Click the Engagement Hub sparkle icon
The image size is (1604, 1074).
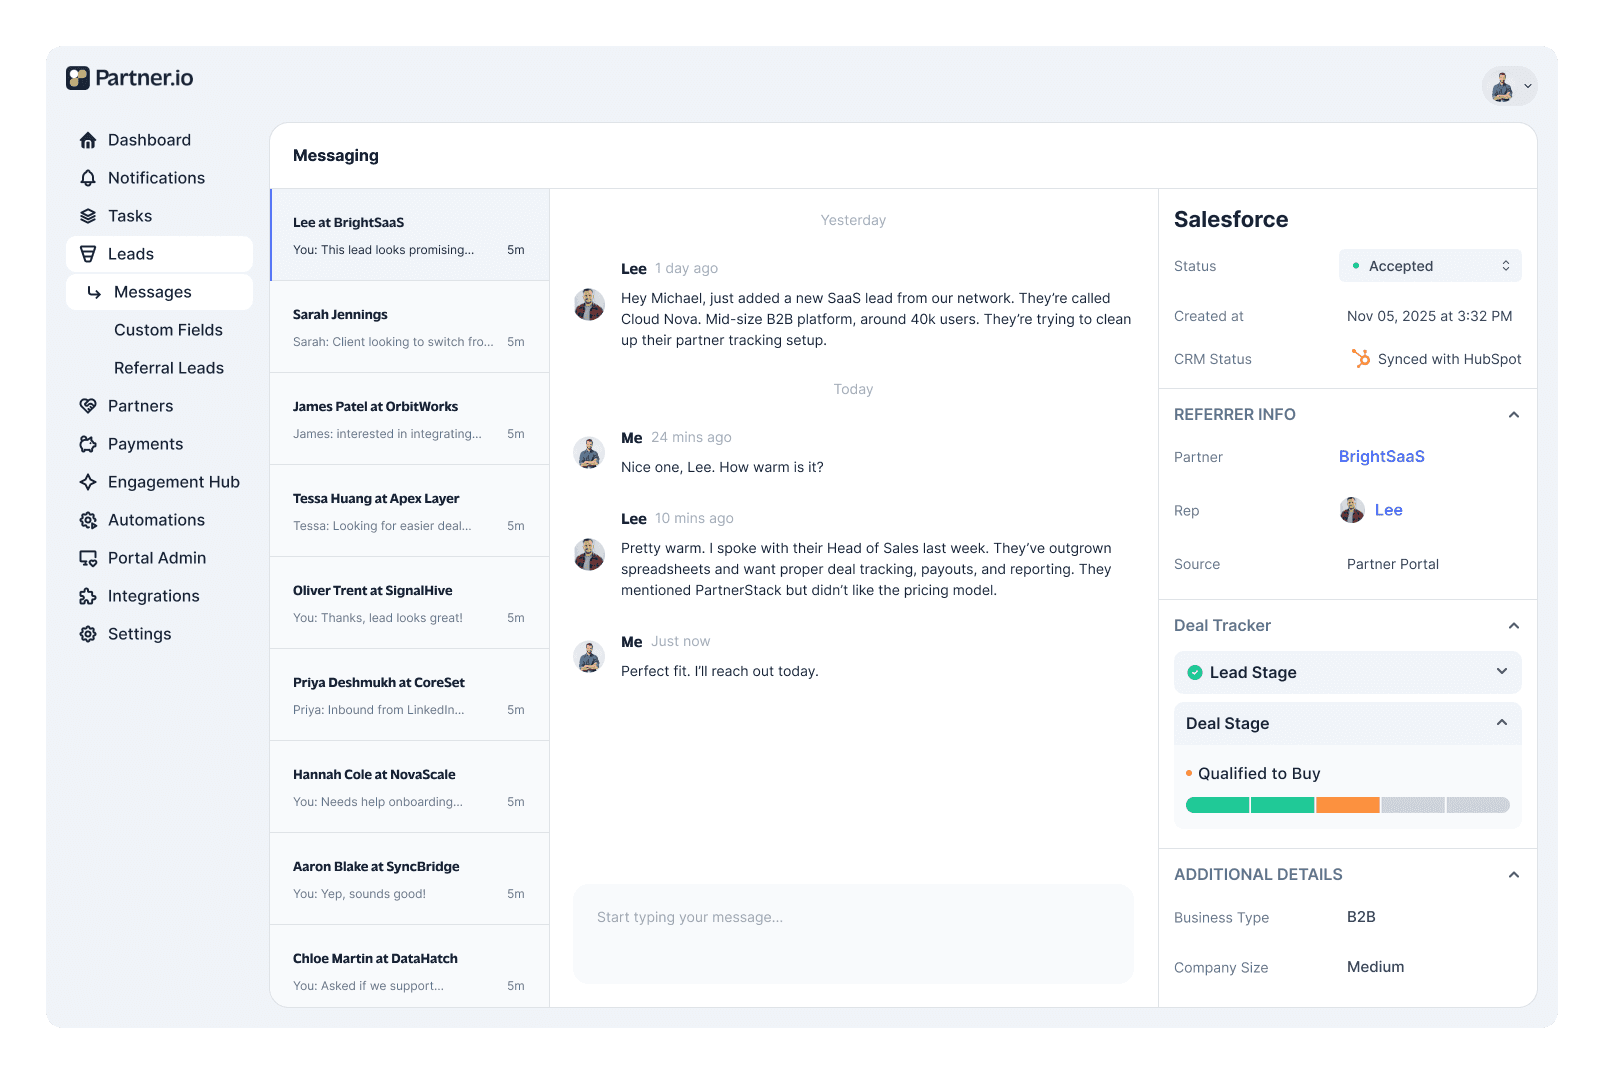pos(88,482)
